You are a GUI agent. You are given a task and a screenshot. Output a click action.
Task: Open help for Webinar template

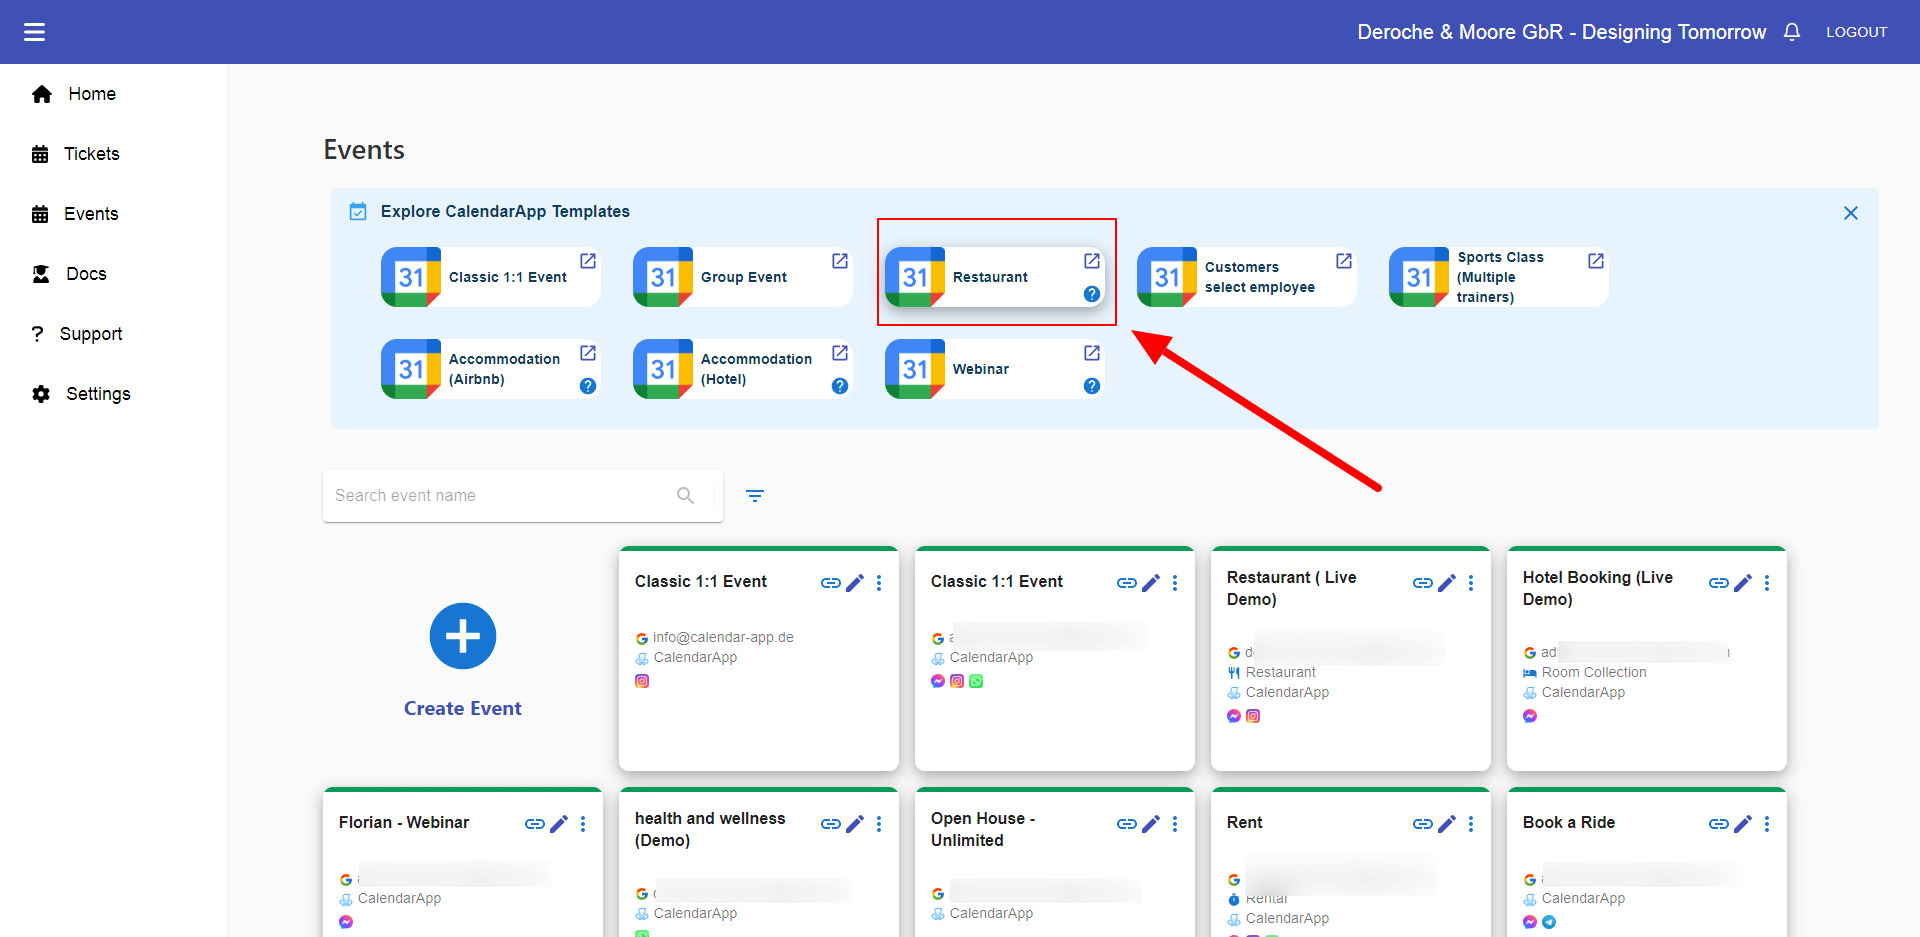pos(1092,386)
